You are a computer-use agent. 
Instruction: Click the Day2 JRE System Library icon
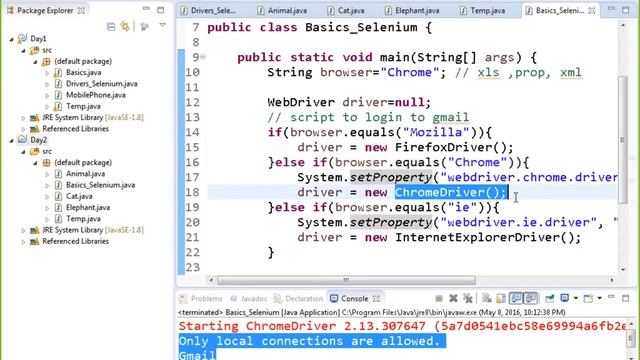35,230
